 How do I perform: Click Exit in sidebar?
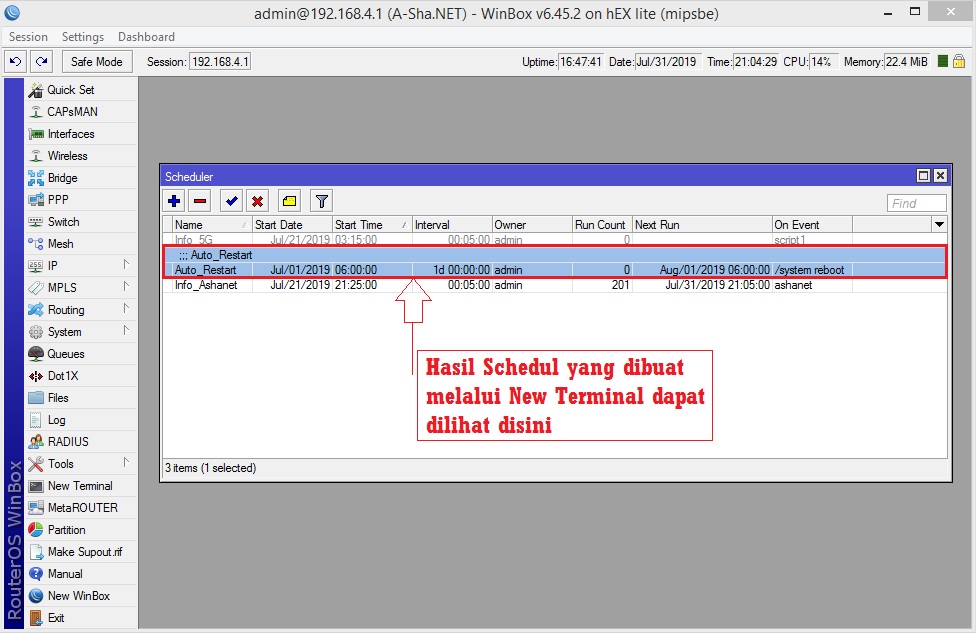pos(55,618)
